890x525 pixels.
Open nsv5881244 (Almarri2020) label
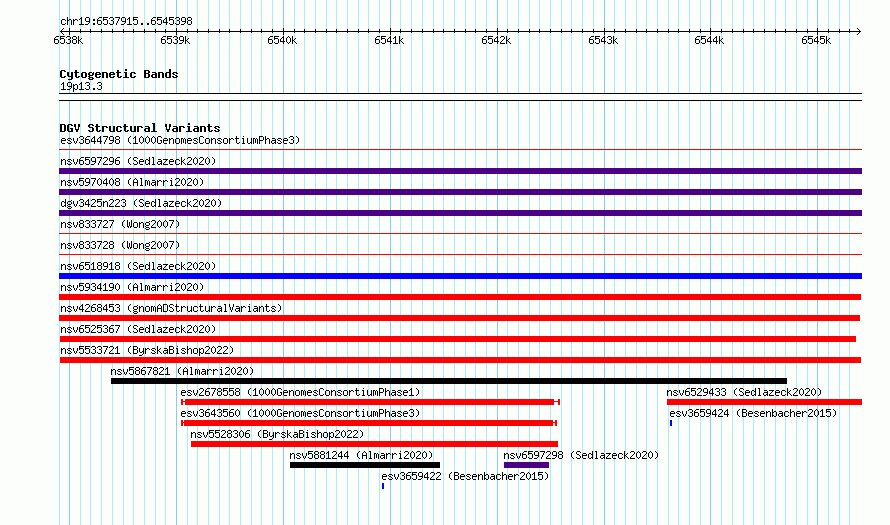coord(361,455)
